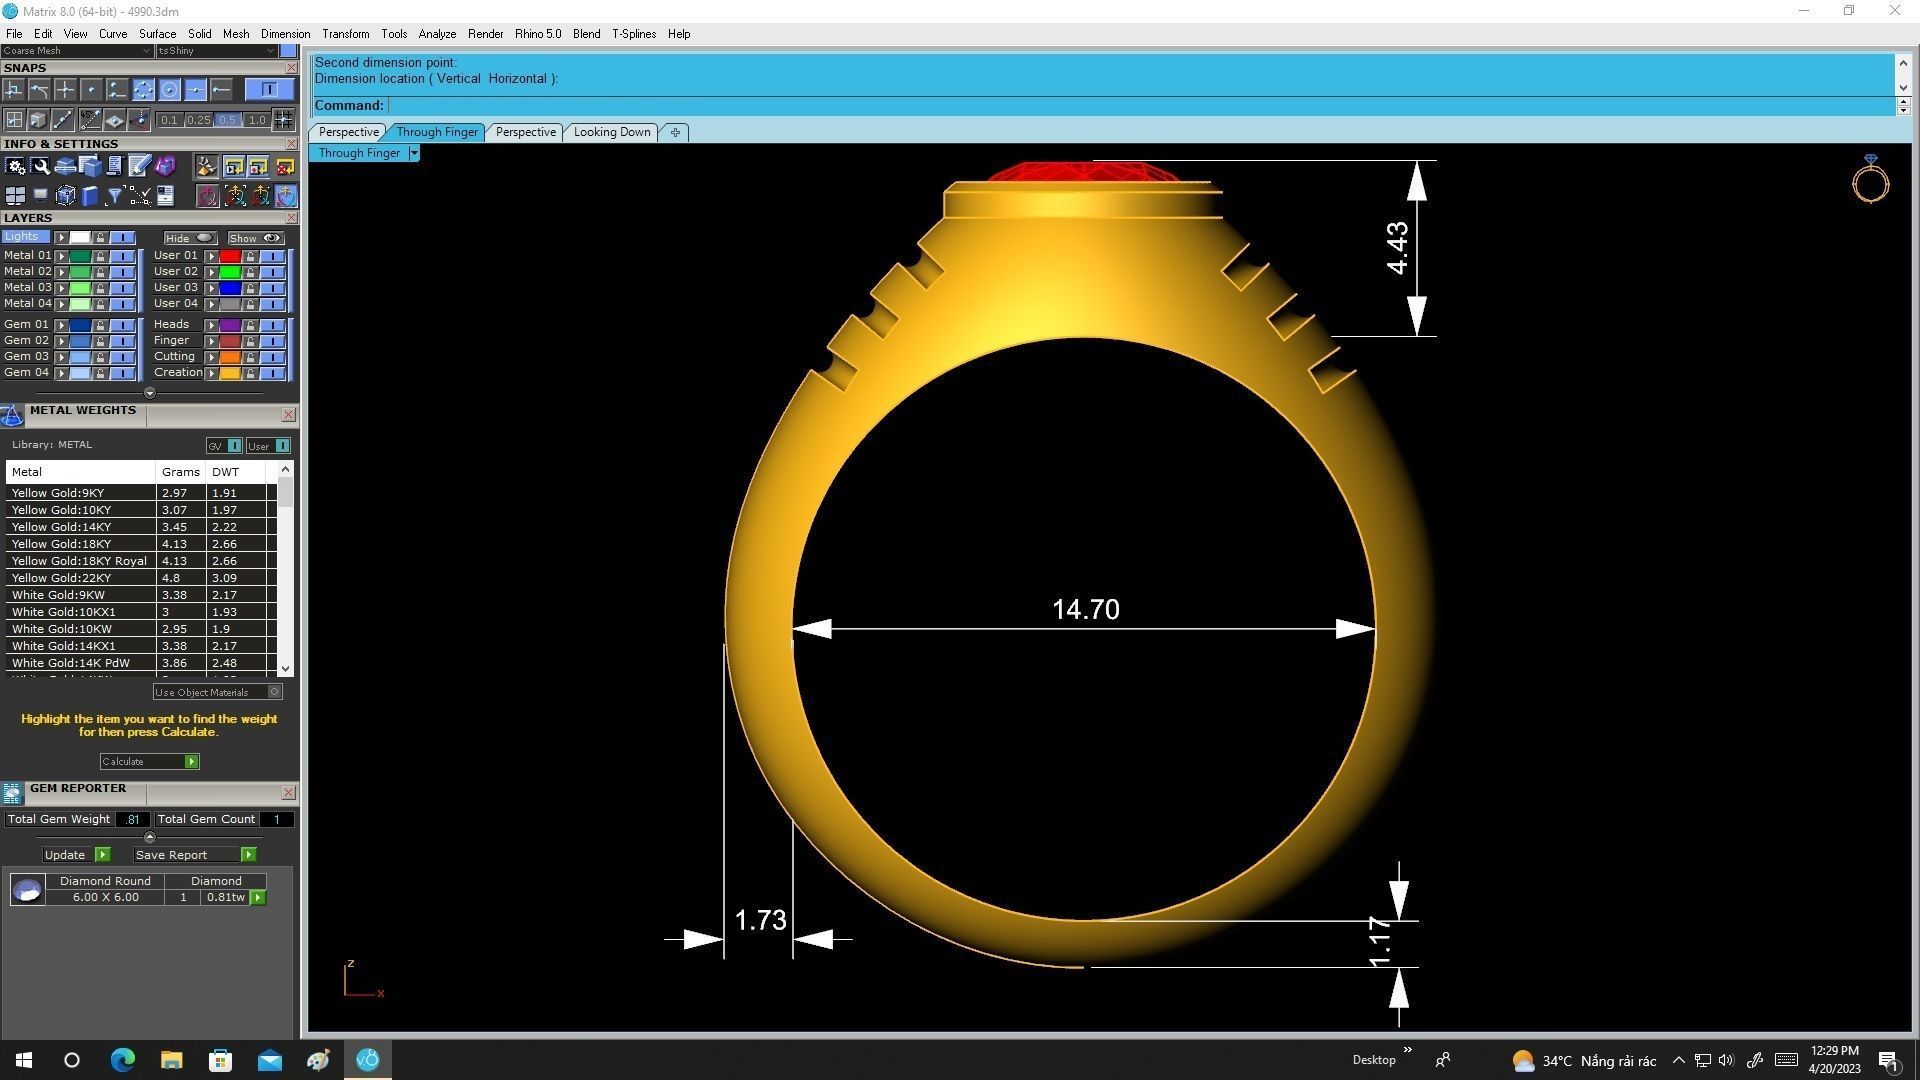Click the funnel filter icon

click(x=114, y=196)
